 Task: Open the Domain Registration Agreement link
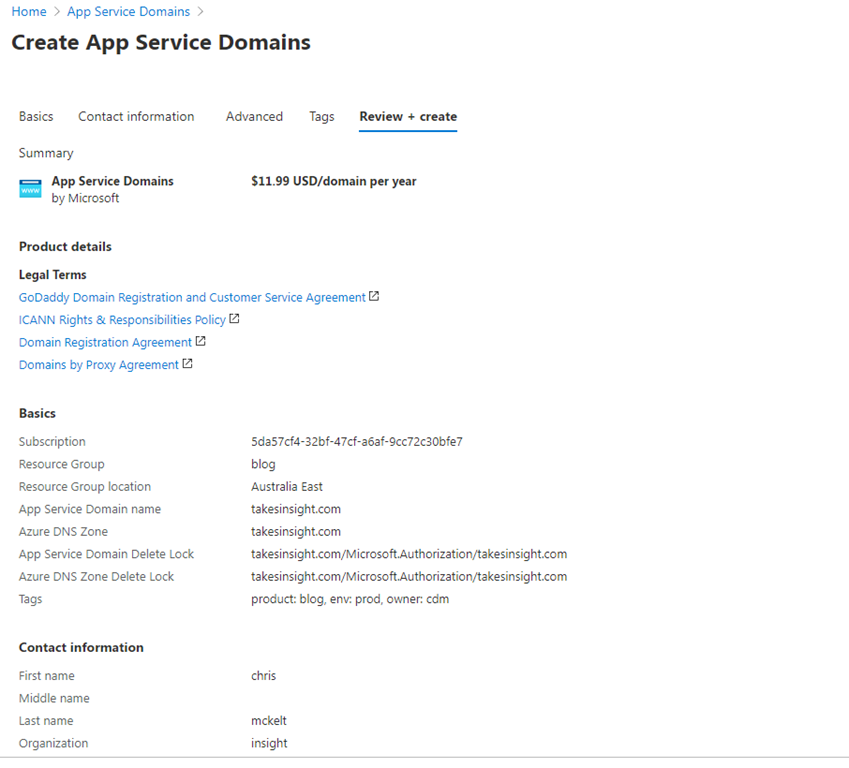106,342
